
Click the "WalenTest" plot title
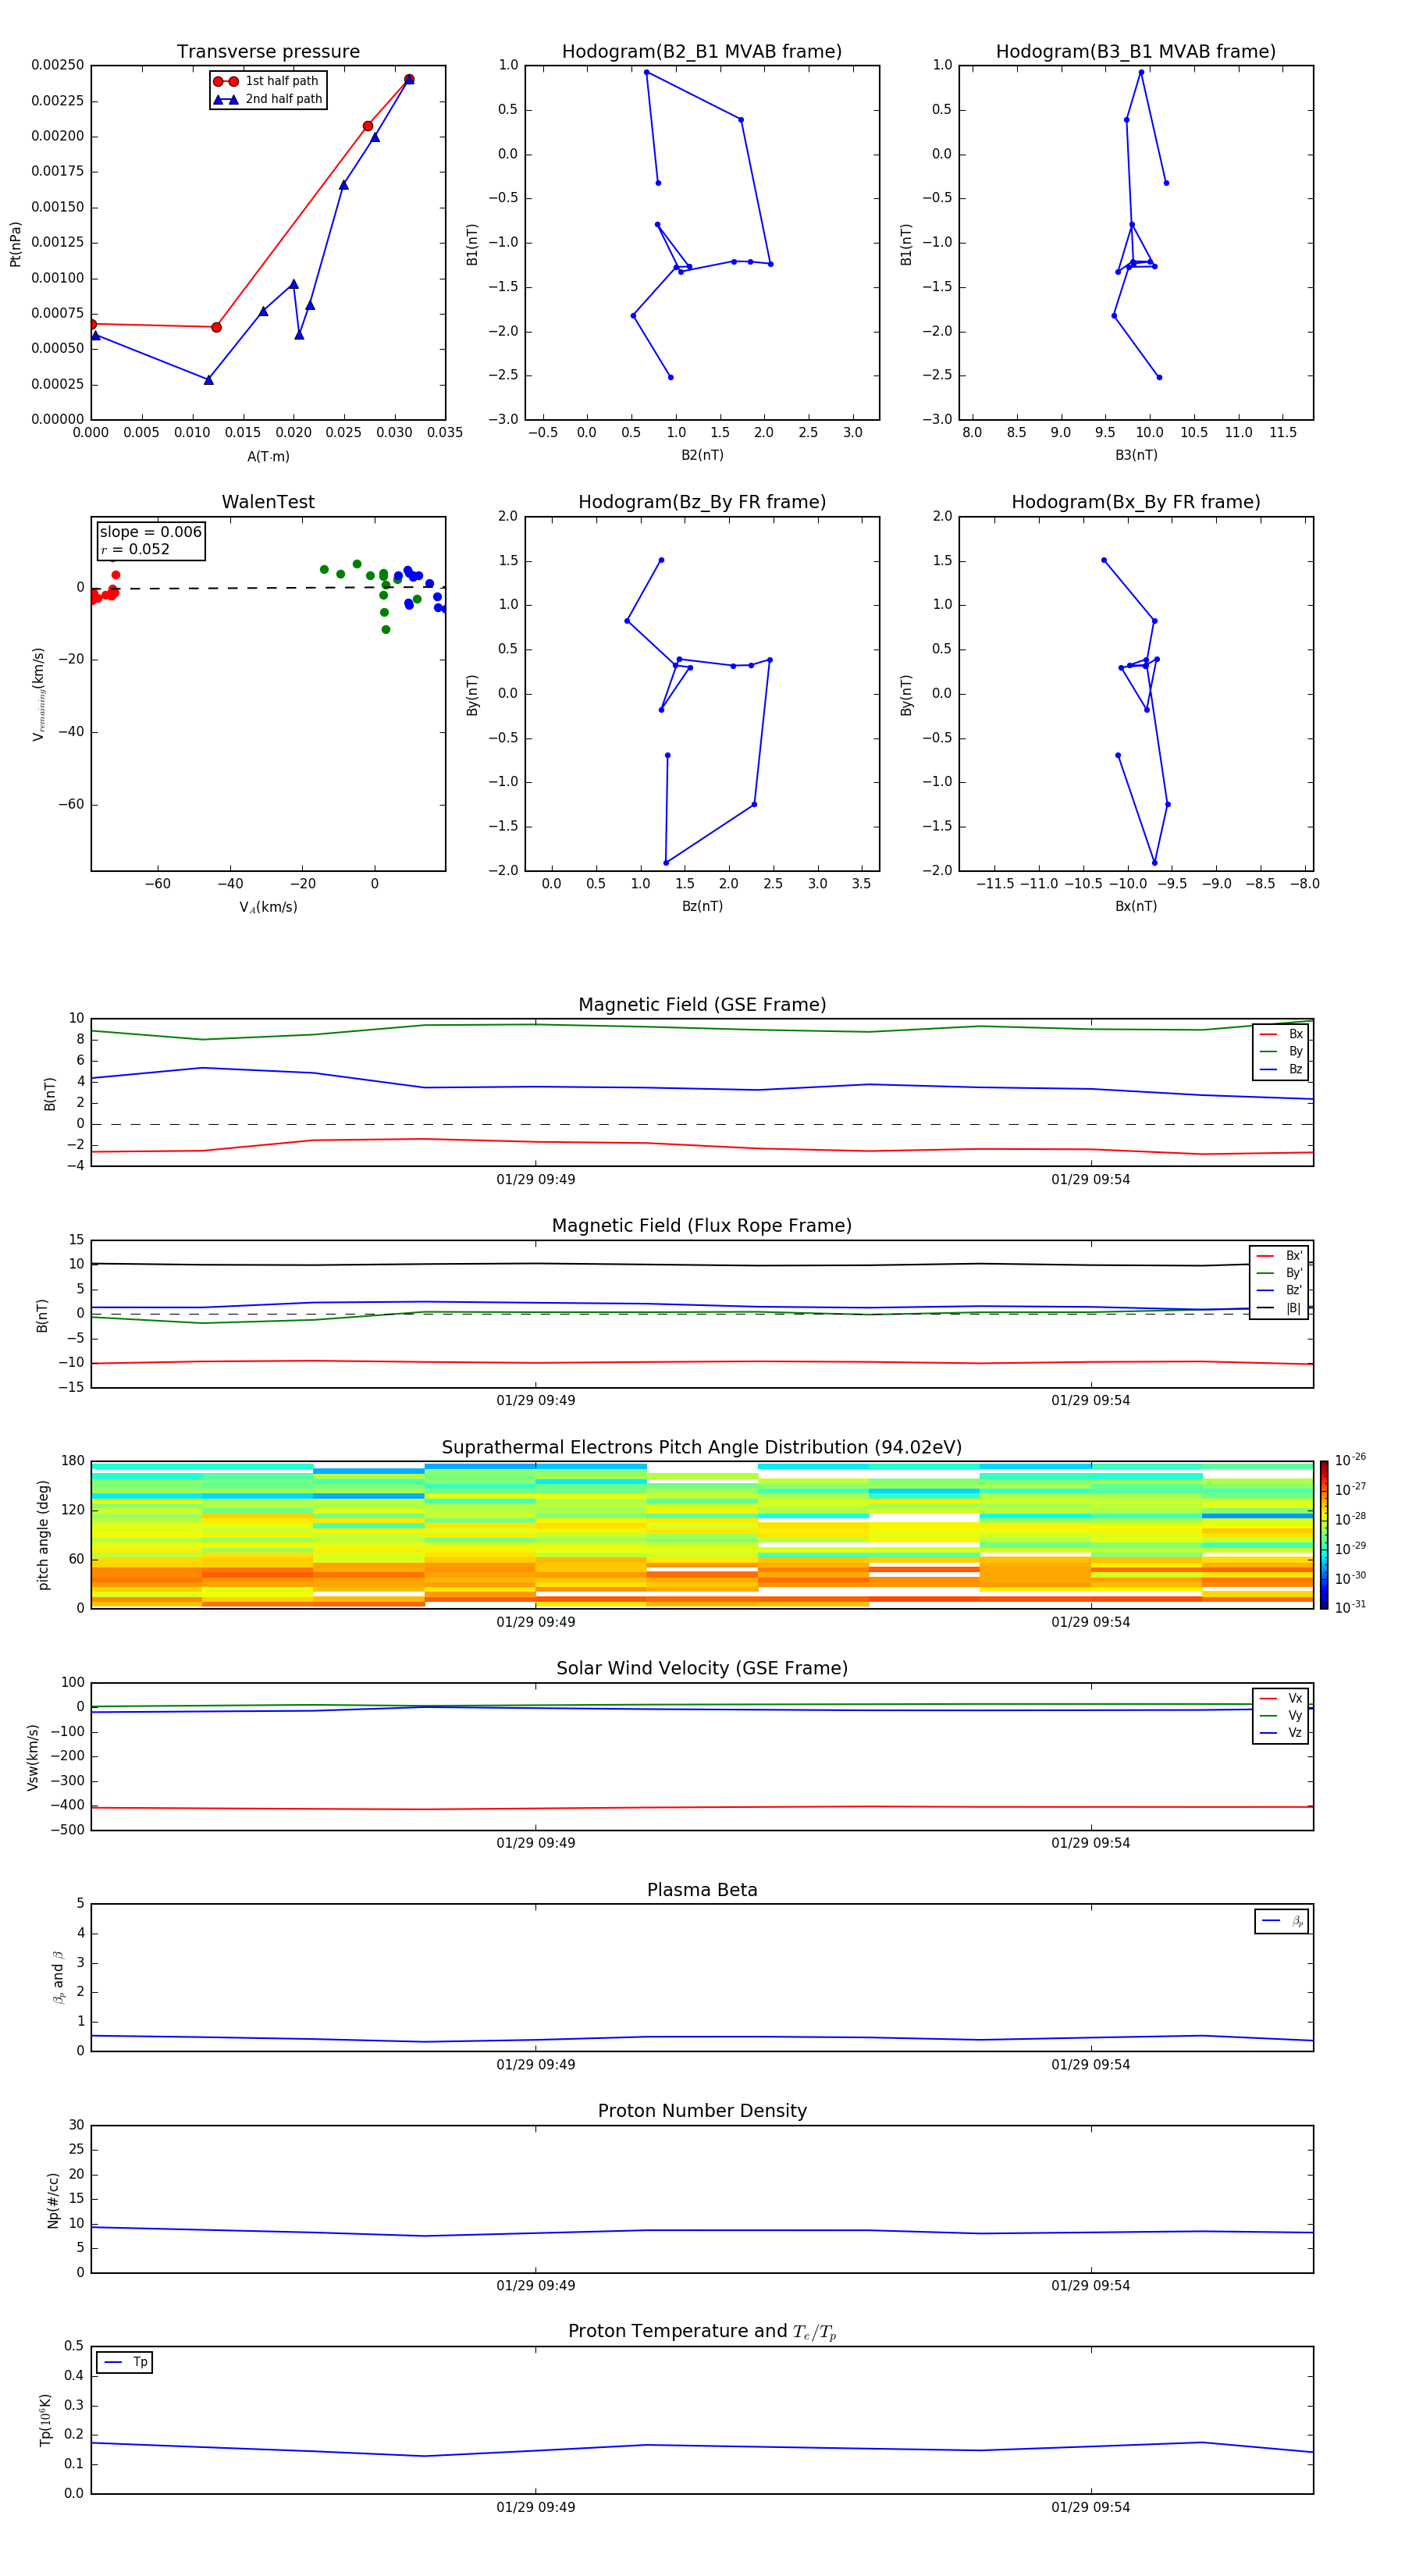pyautogui.click(x=268, y=502)
